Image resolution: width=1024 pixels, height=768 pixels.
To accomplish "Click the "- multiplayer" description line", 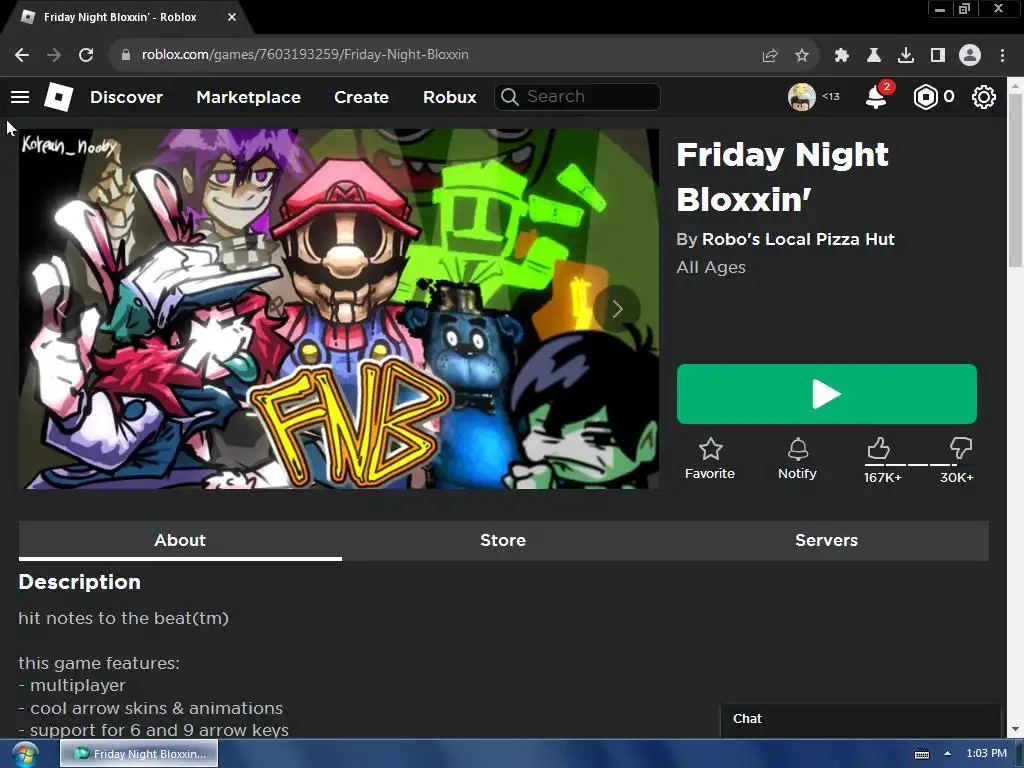I will coord(72,686).
